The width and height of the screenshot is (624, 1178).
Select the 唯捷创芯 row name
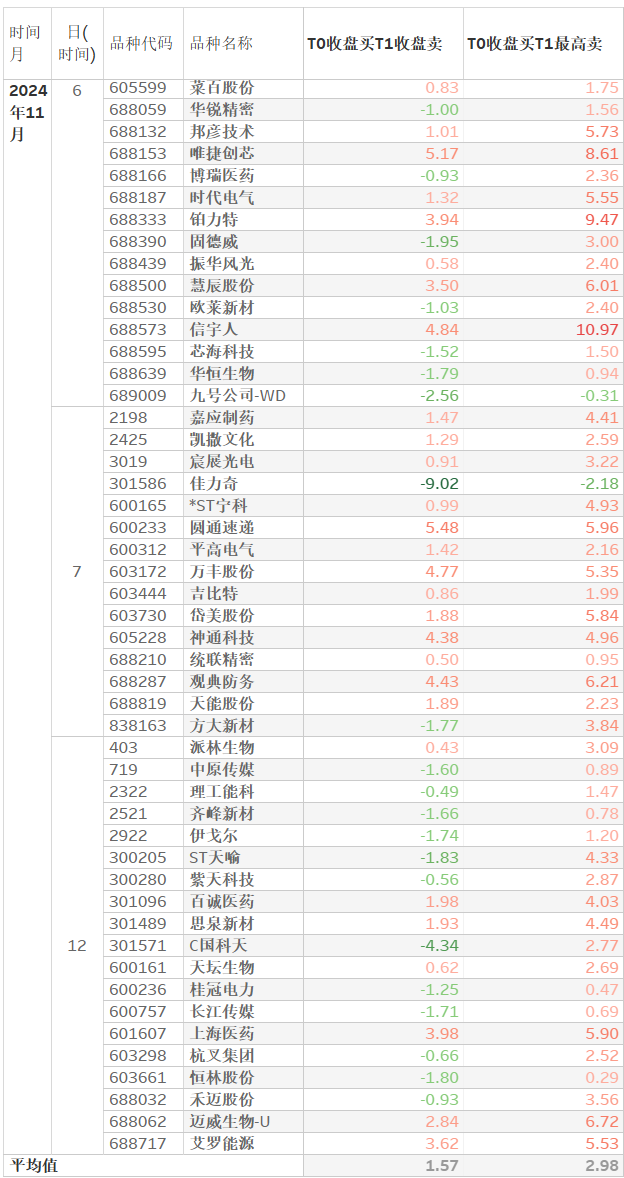point(222,155)
